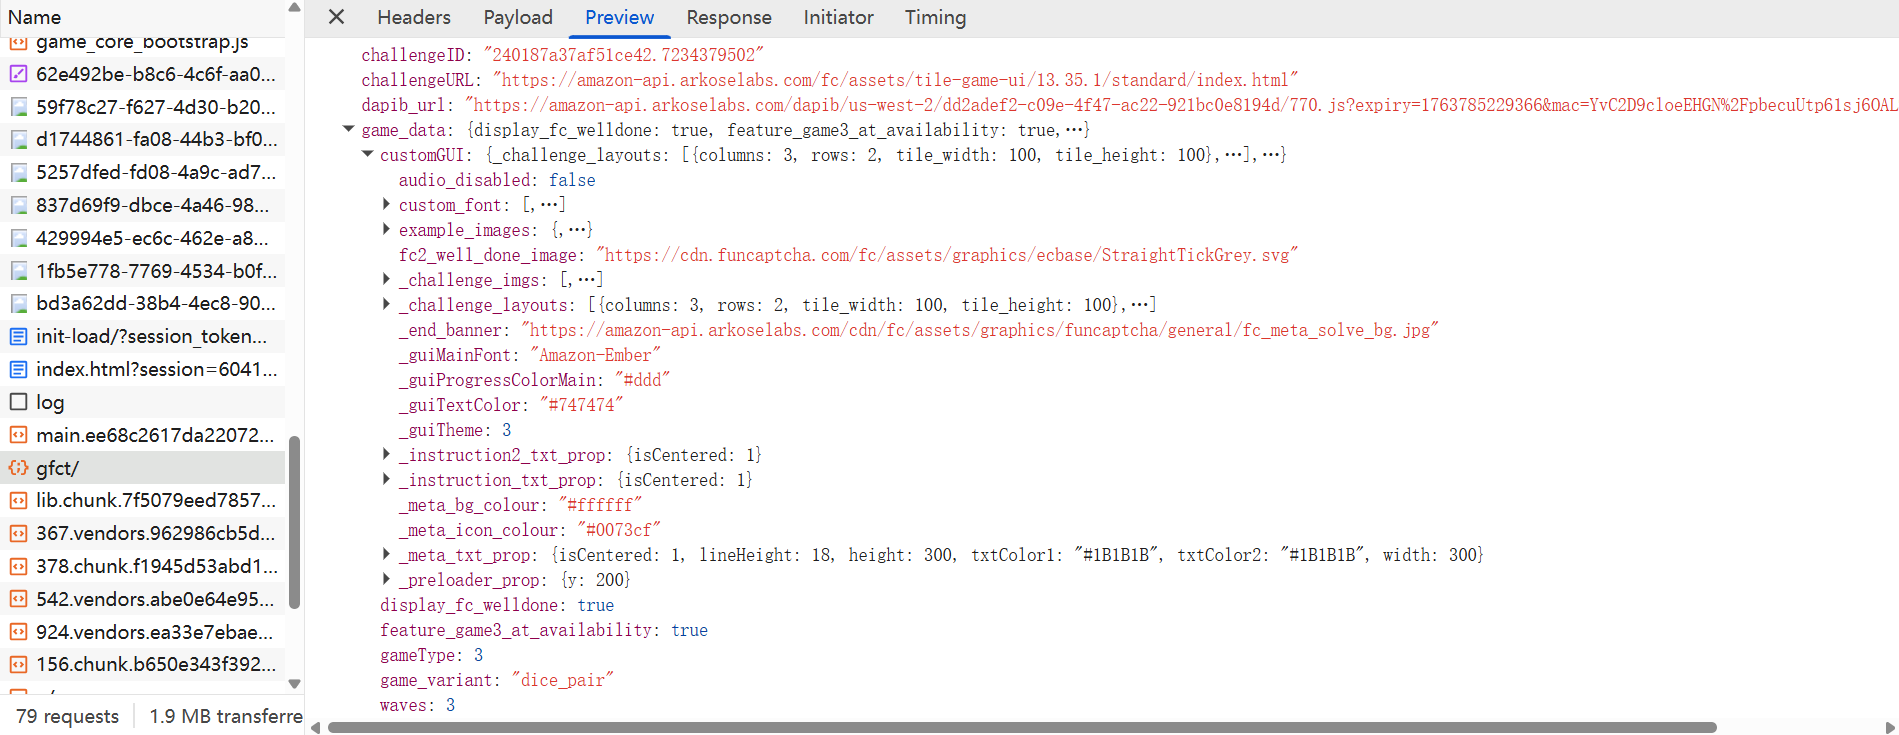Select the index.html?session request
The height and width of the screenshot is (735, 1899).
click(x=156, y=369)
